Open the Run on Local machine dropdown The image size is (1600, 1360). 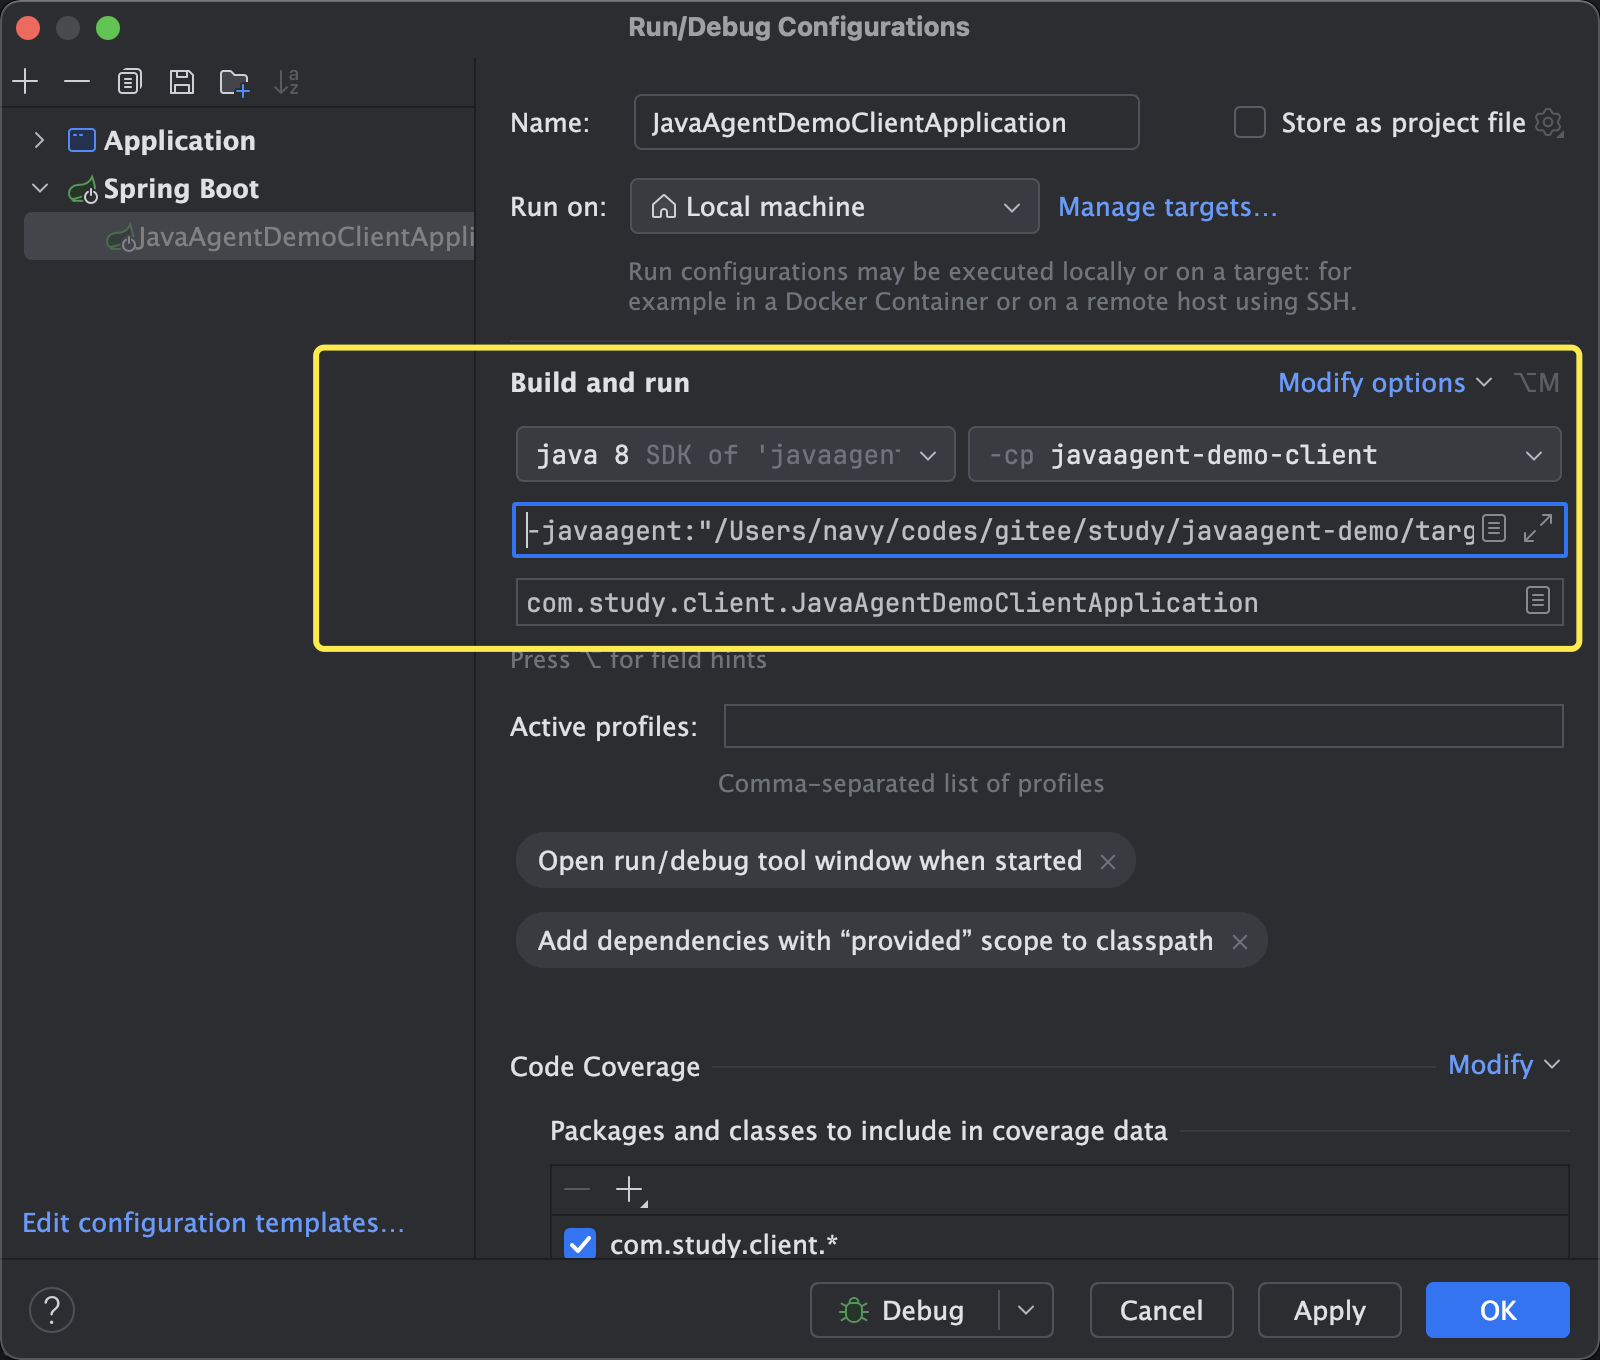click(835, 206)
